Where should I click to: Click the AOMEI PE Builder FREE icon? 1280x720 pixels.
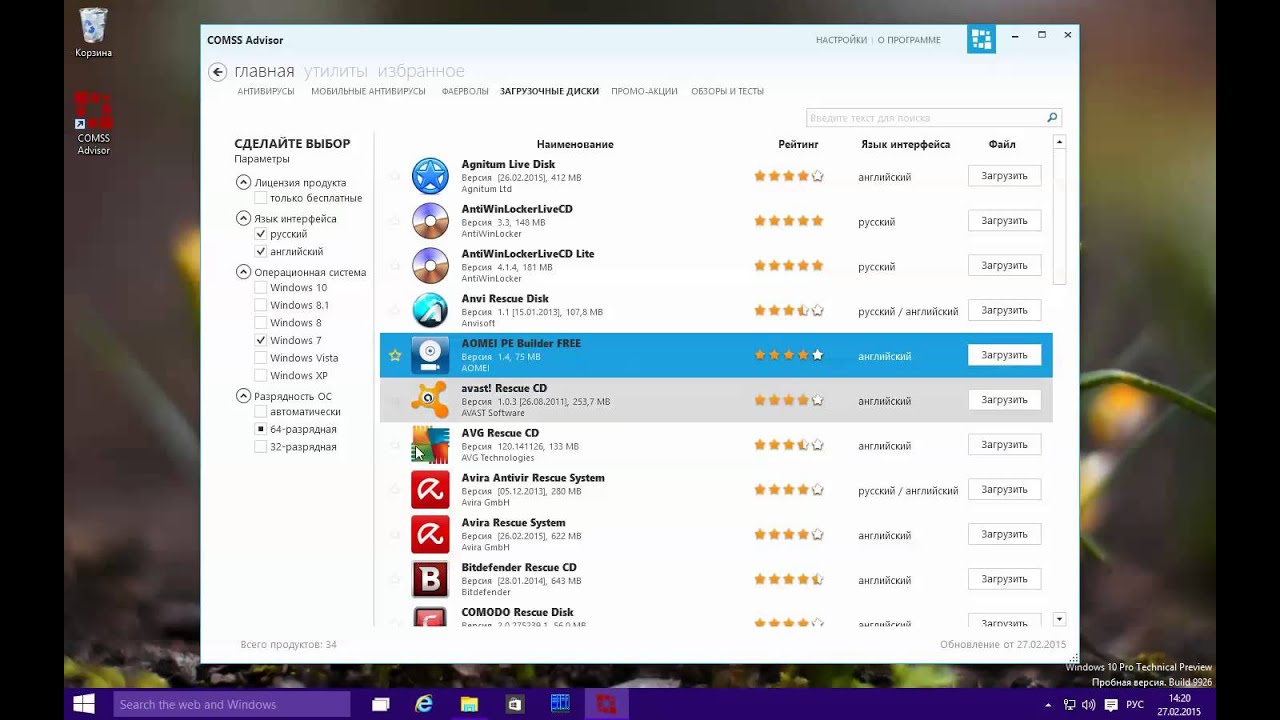point(430,355)
